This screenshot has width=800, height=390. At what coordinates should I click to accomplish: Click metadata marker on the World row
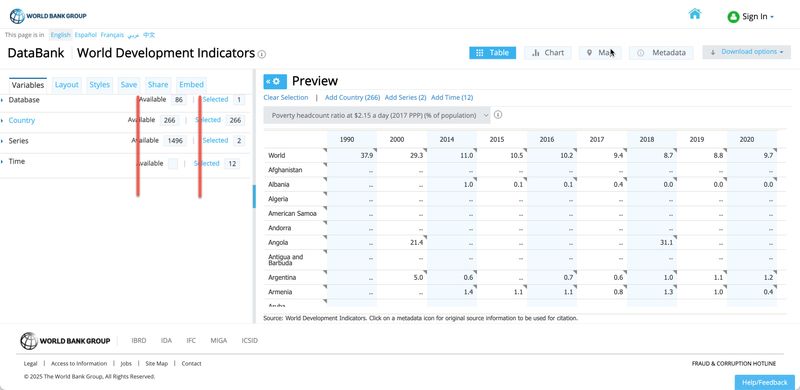coord(324,150)
